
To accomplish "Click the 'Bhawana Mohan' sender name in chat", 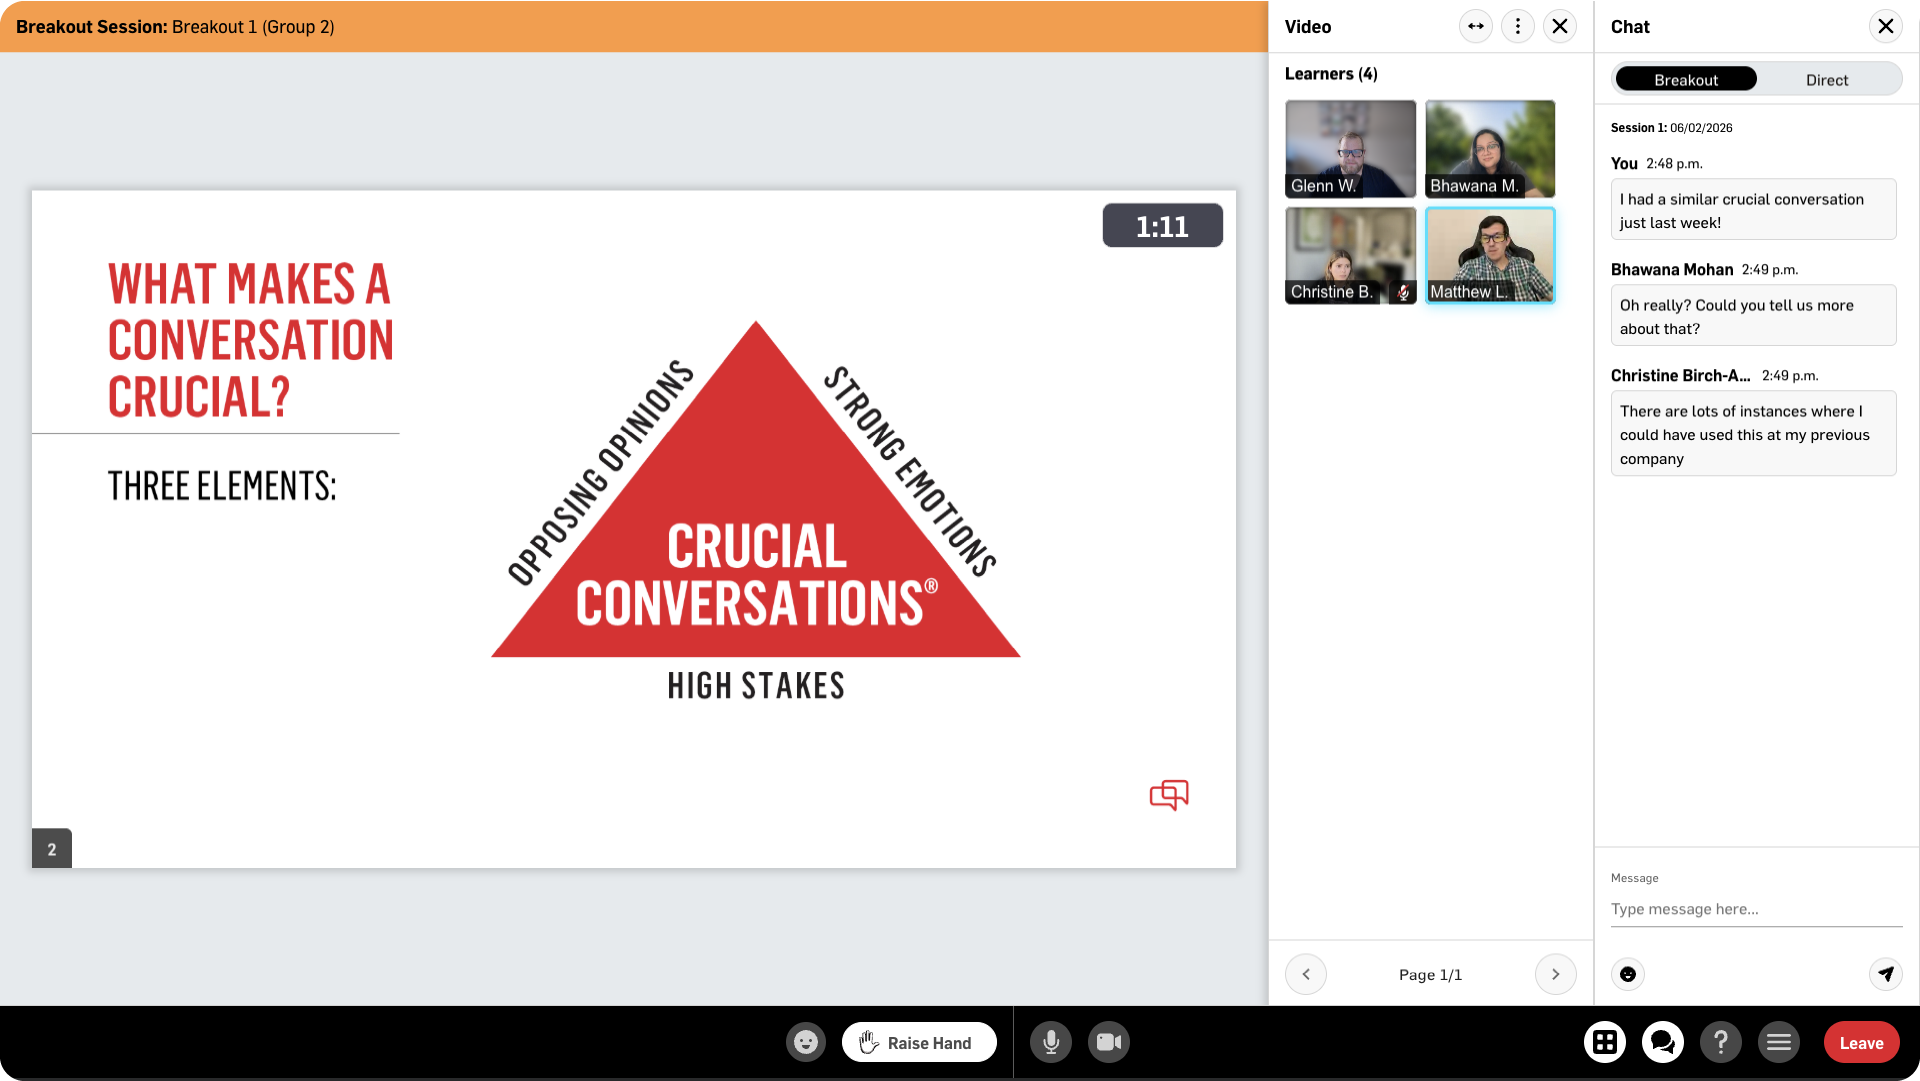I will (1672, 270).
